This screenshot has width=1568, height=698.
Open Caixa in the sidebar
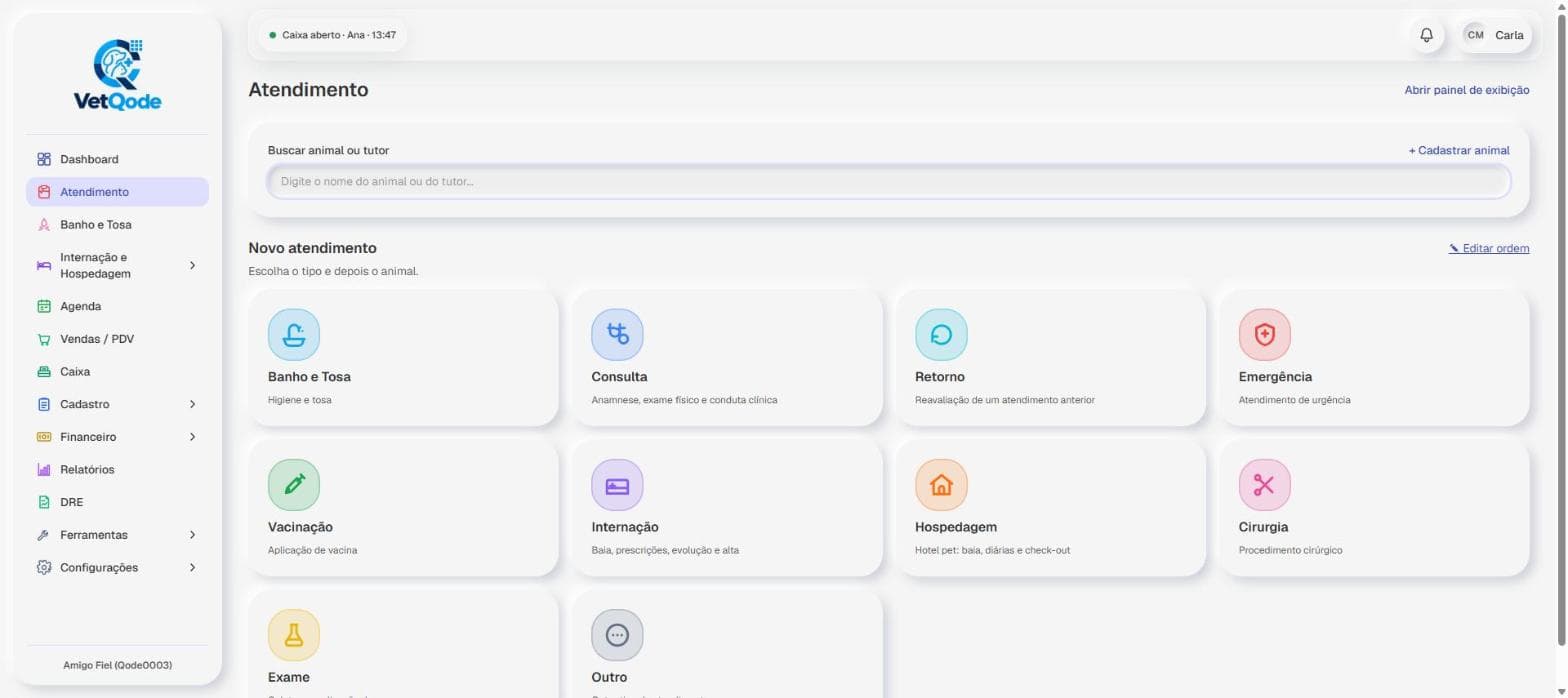pos(117,372)
